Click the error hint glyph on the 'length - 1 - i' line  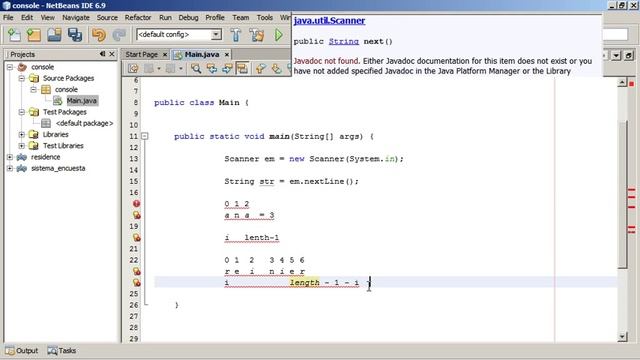[x=136, y=282]
